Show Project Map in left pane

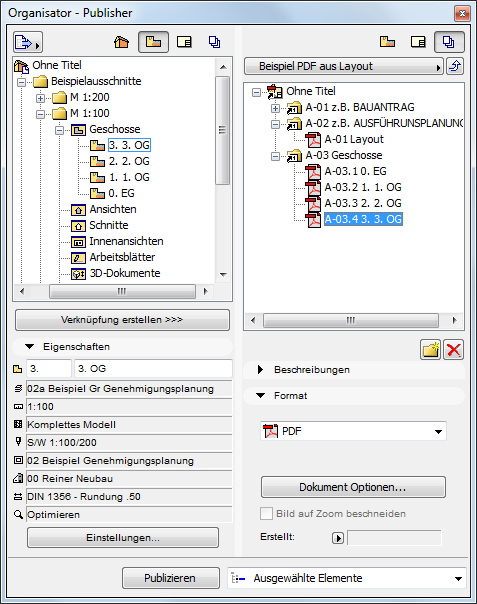121,42
